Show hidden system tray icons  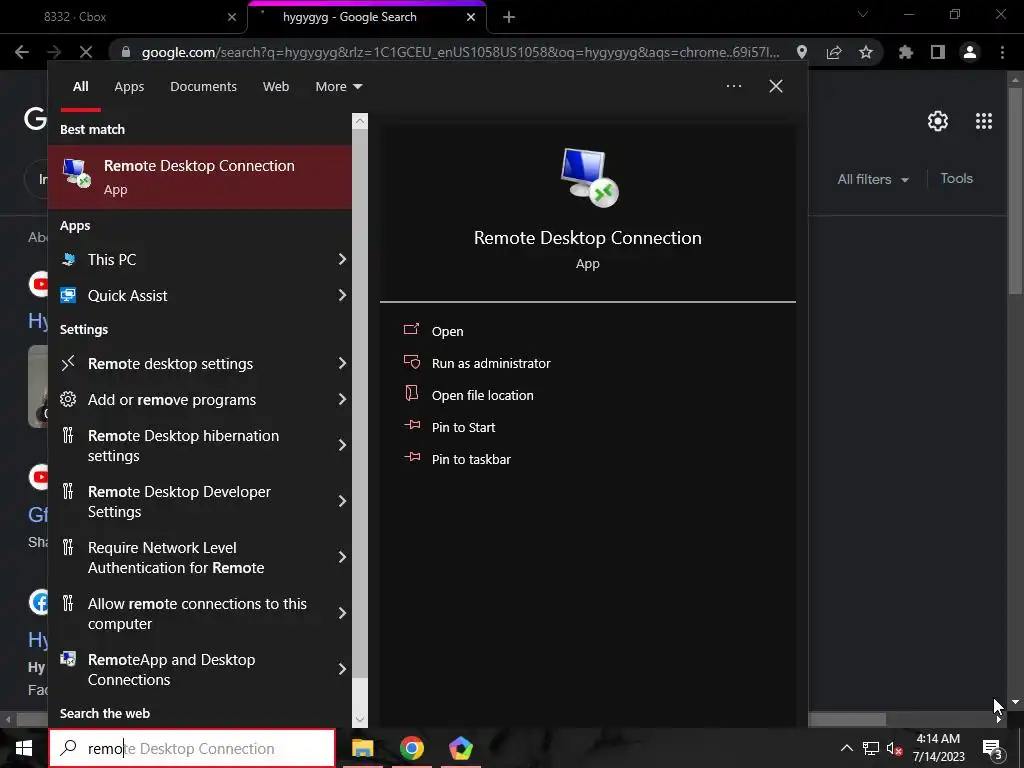pyautogui.click(x=846, y=748)
